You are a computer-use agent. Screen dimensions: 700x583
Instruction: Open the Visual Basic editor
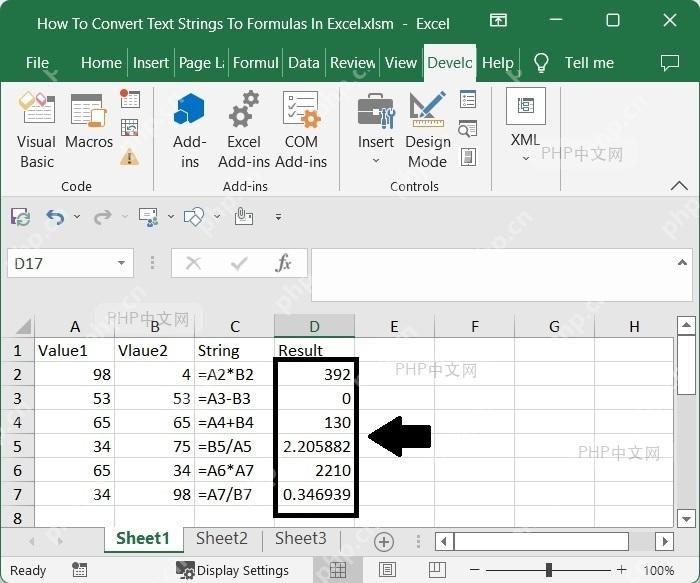37,130
